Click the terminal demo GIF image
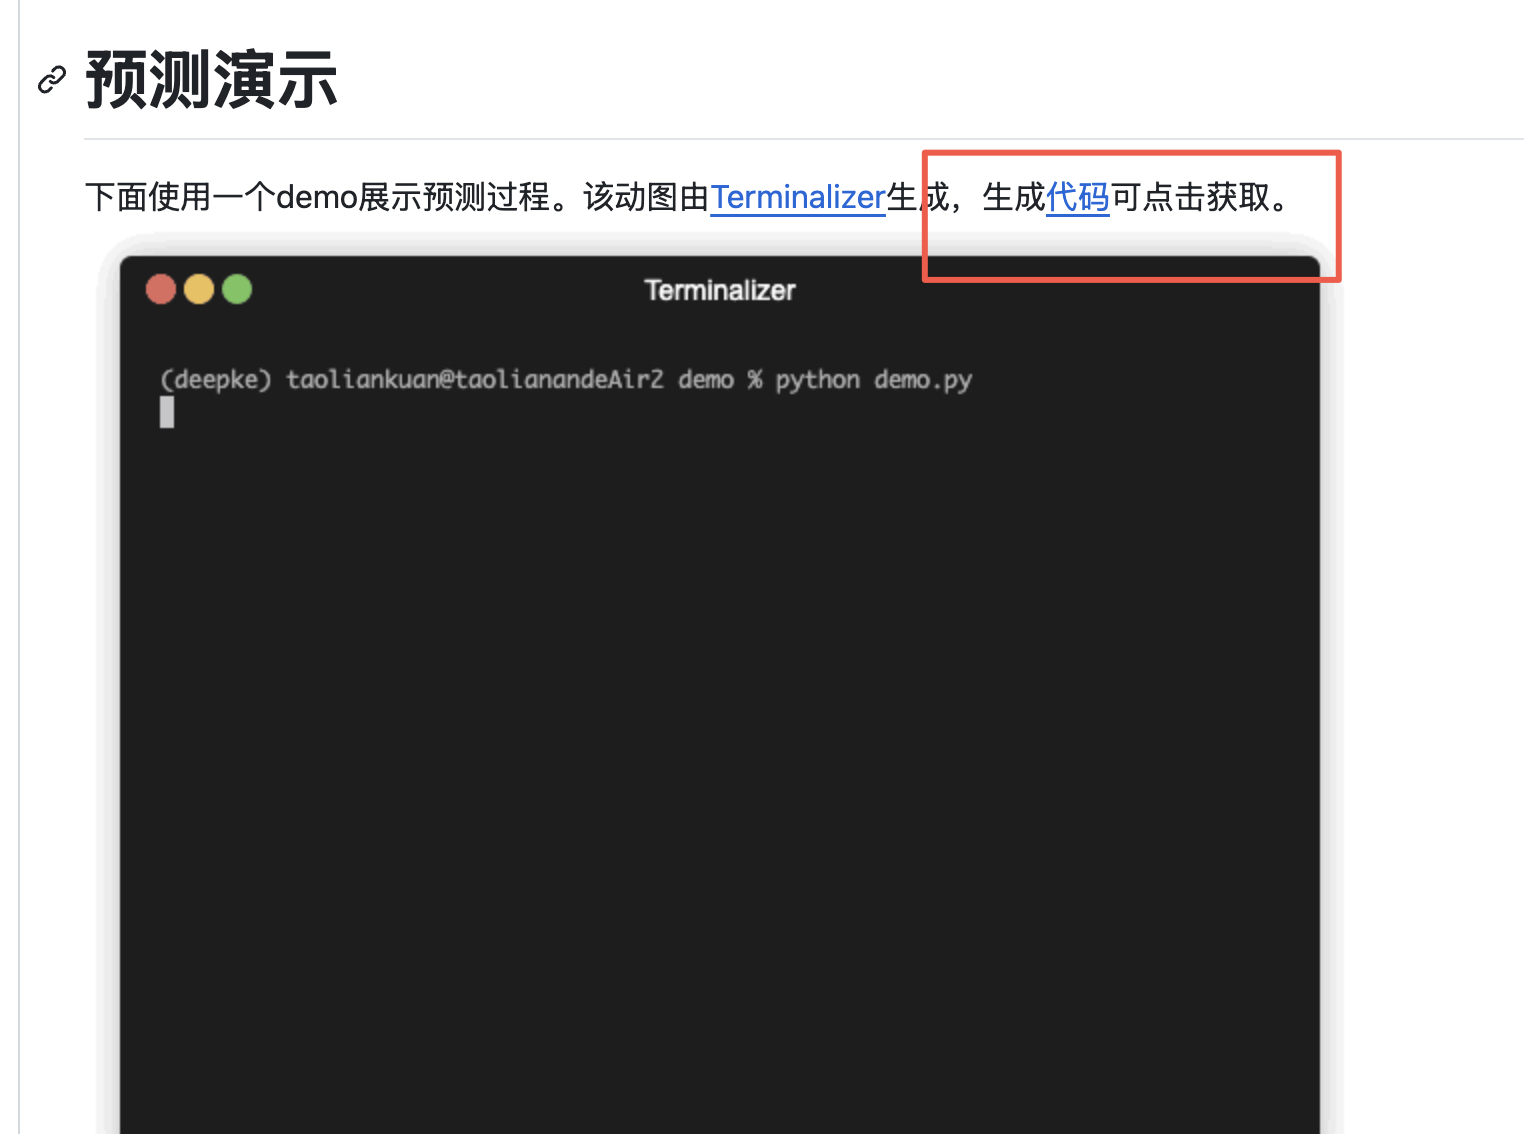 [x=720, y=685]
